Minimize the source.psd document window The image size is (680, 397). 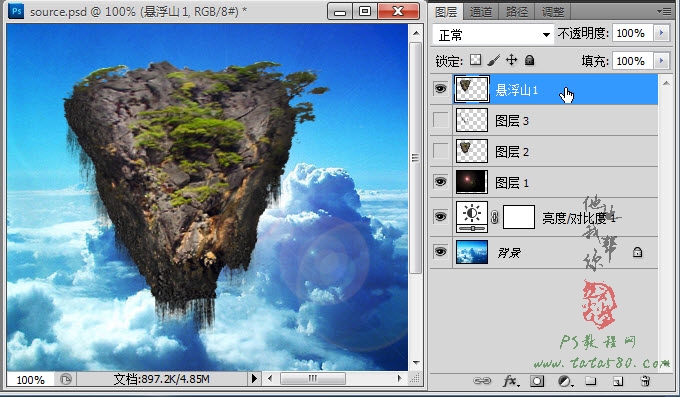340,11
